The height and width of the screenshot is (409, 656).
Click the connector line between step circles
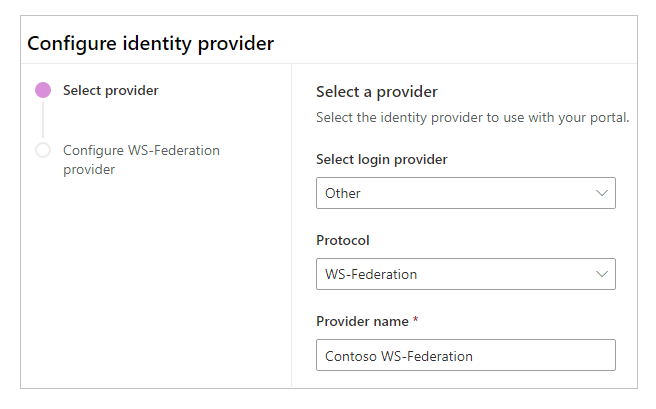pyautogui.click(x=43, y=120)
